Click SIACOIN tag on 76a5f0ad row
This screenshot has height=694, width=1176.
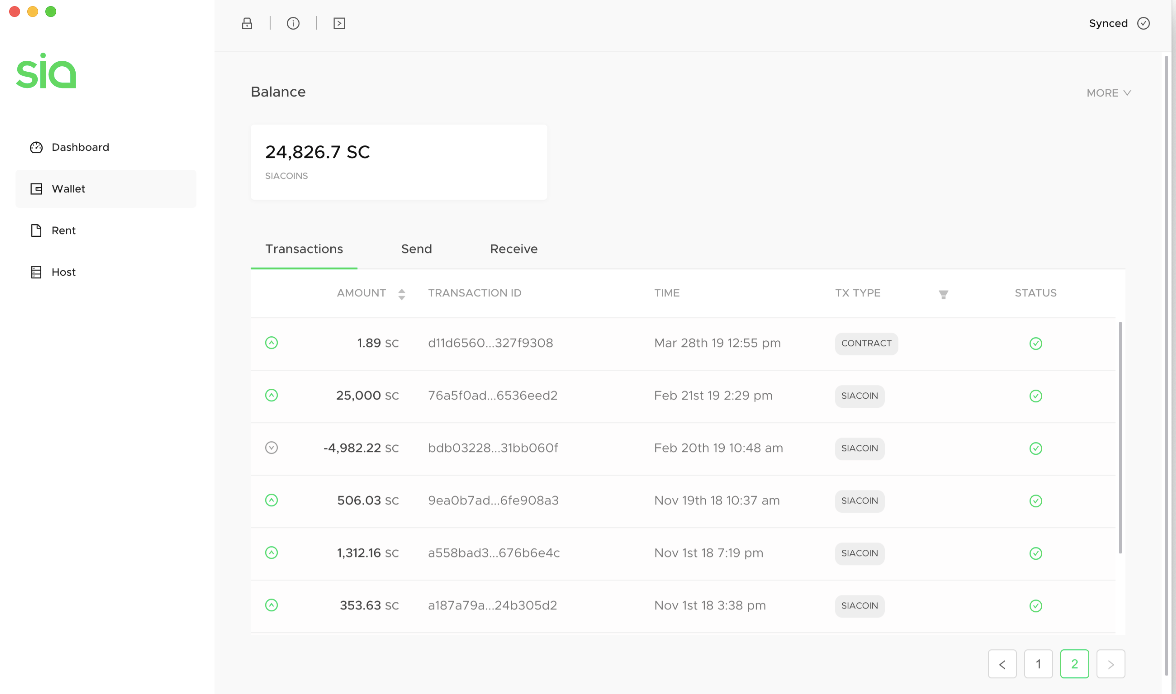860,396
